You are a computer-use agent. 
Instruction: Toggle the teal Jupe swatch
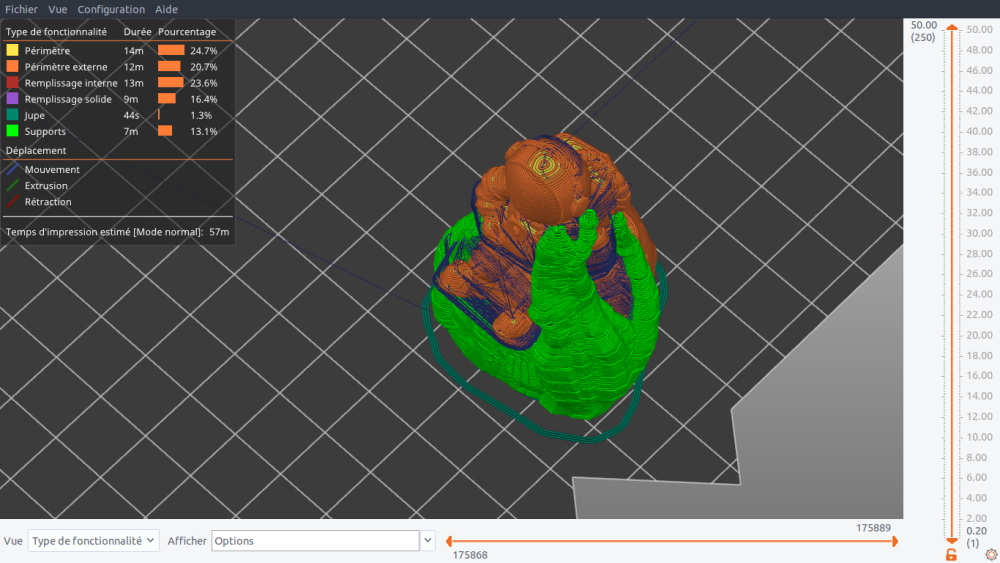[12, 115]
